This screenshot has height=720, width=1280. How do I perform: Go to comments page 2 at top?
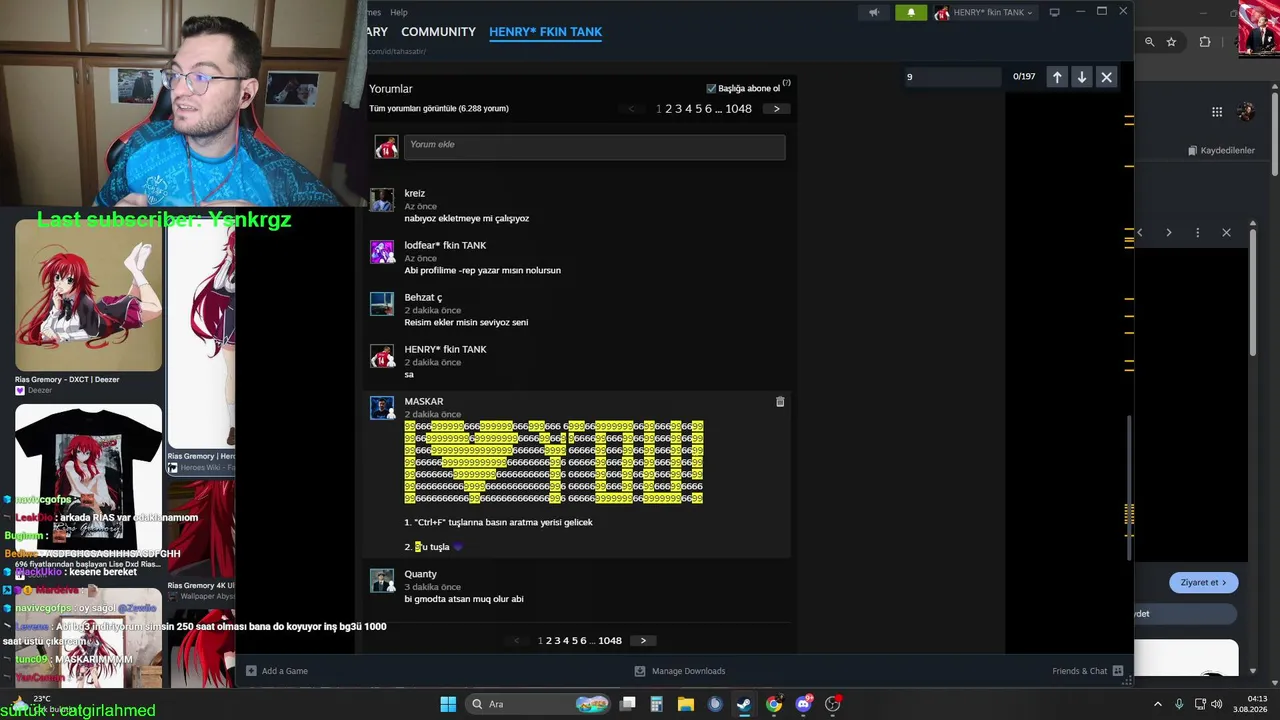pos(669,109)
